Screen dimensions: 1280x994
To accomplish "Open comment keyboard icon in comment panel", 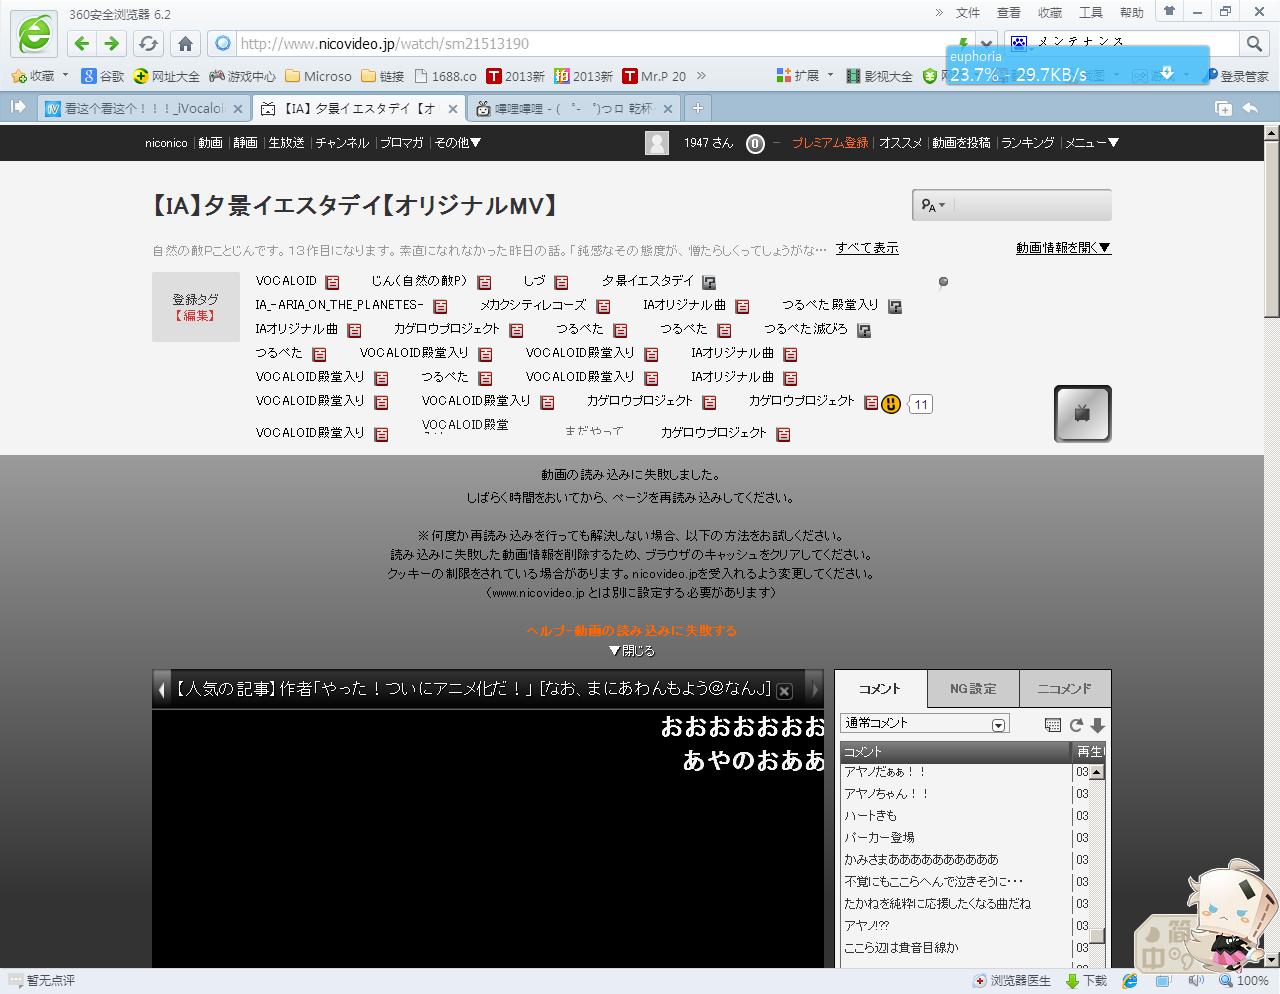I will tap(1052, 725).
